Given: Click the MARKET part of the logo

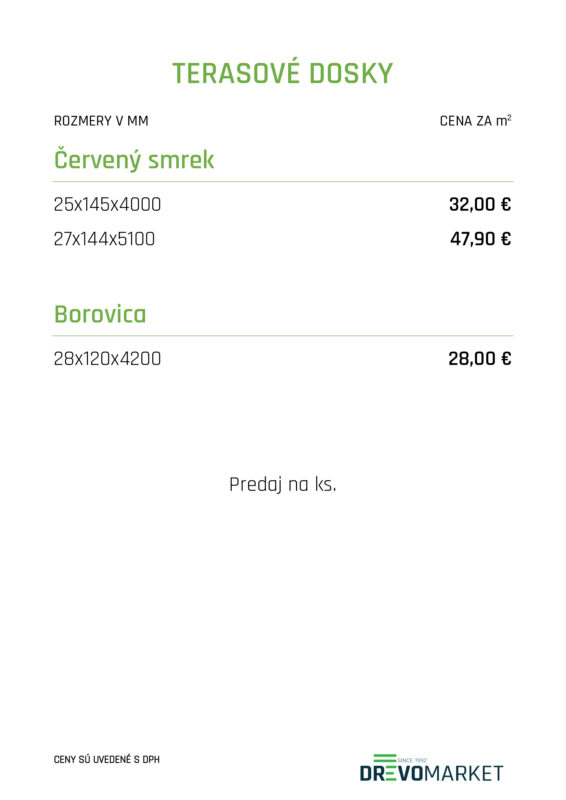Looking at the screenshot, I should click(464, 773).
